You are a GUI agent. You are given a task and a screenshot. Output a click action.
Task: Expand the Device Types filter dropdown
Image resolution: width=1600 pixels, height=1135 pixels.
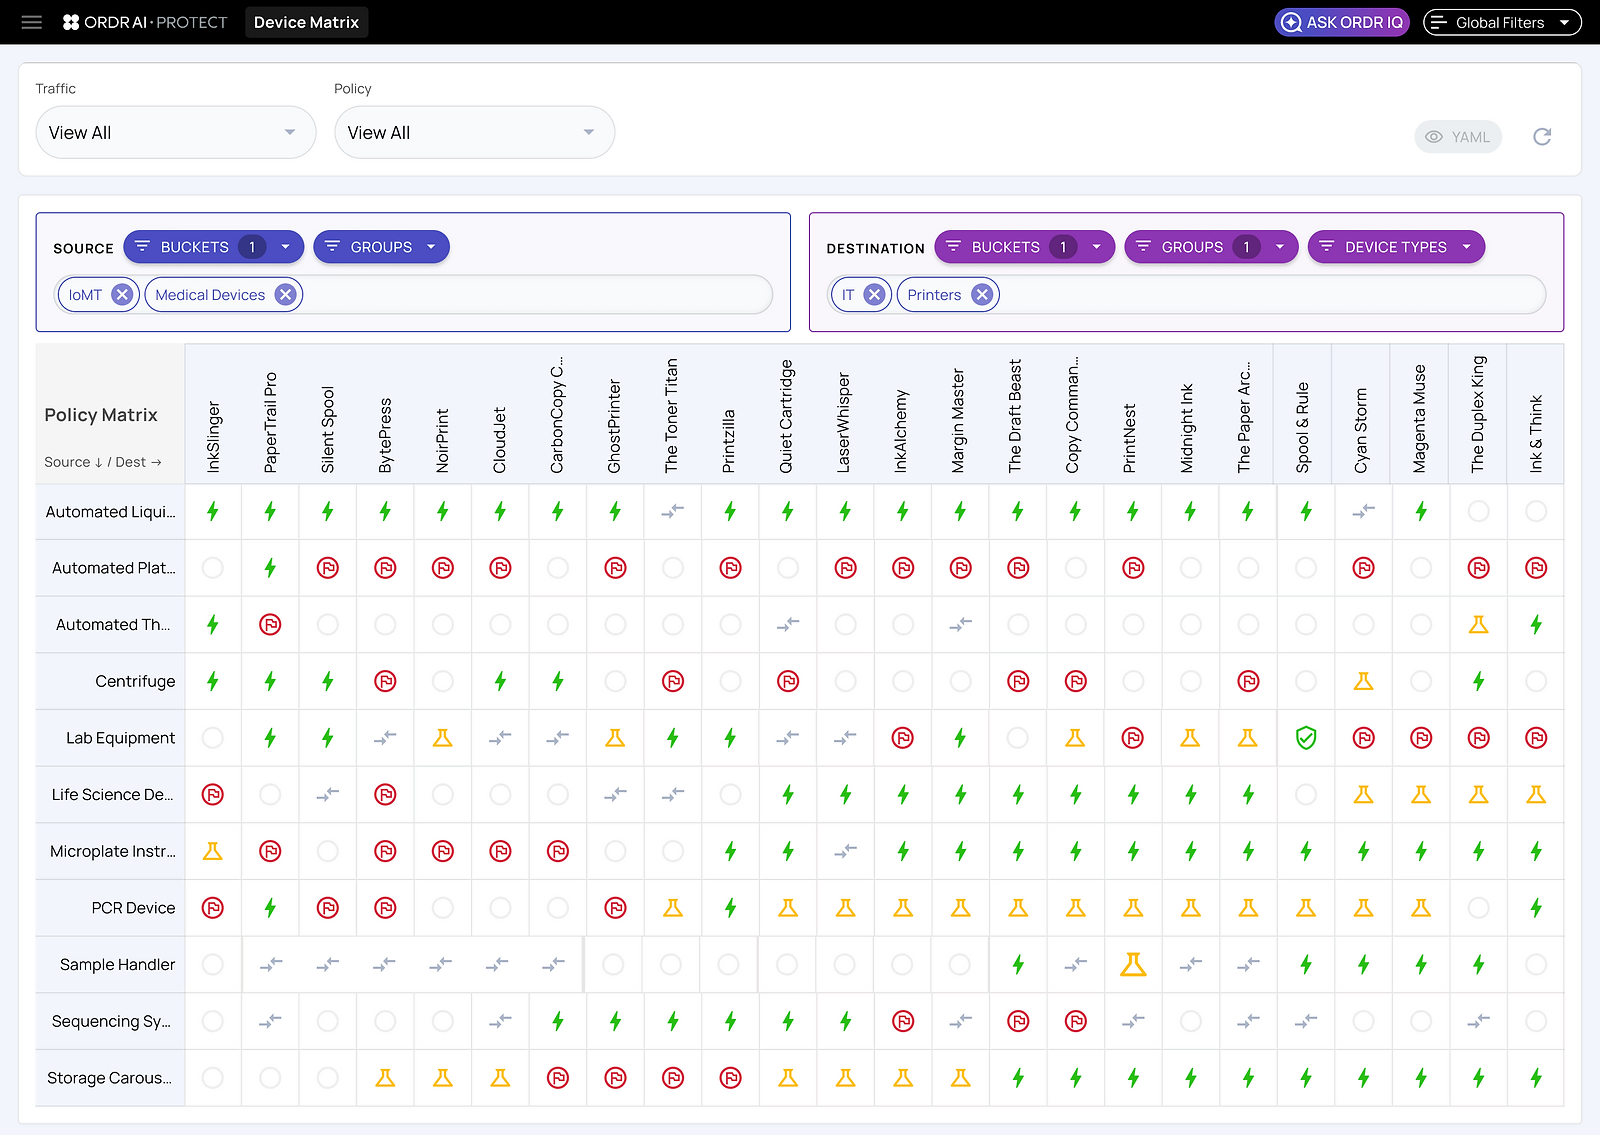tap(1396, 247)
